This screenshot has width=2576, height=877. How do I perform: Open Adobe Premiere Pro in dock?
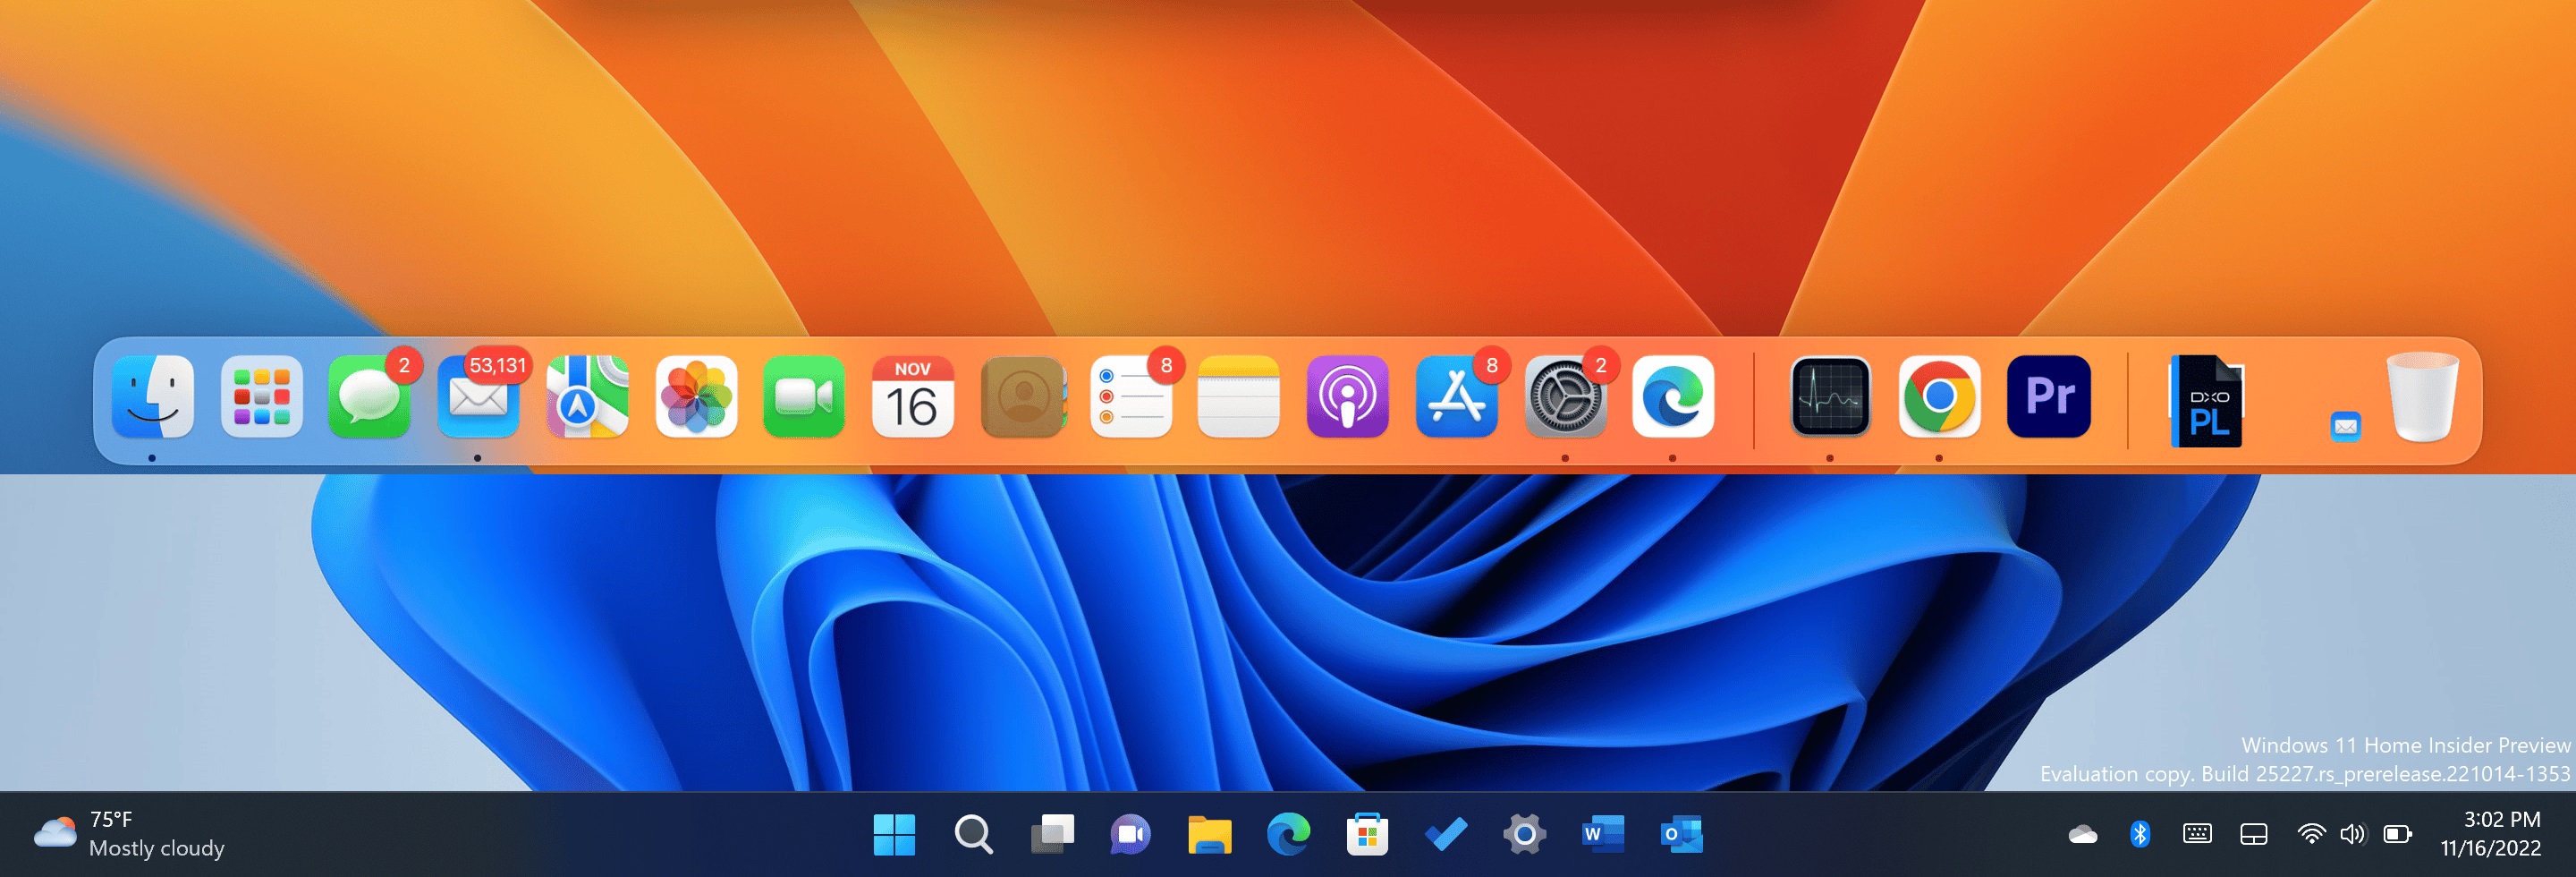tap(2048, 397)
